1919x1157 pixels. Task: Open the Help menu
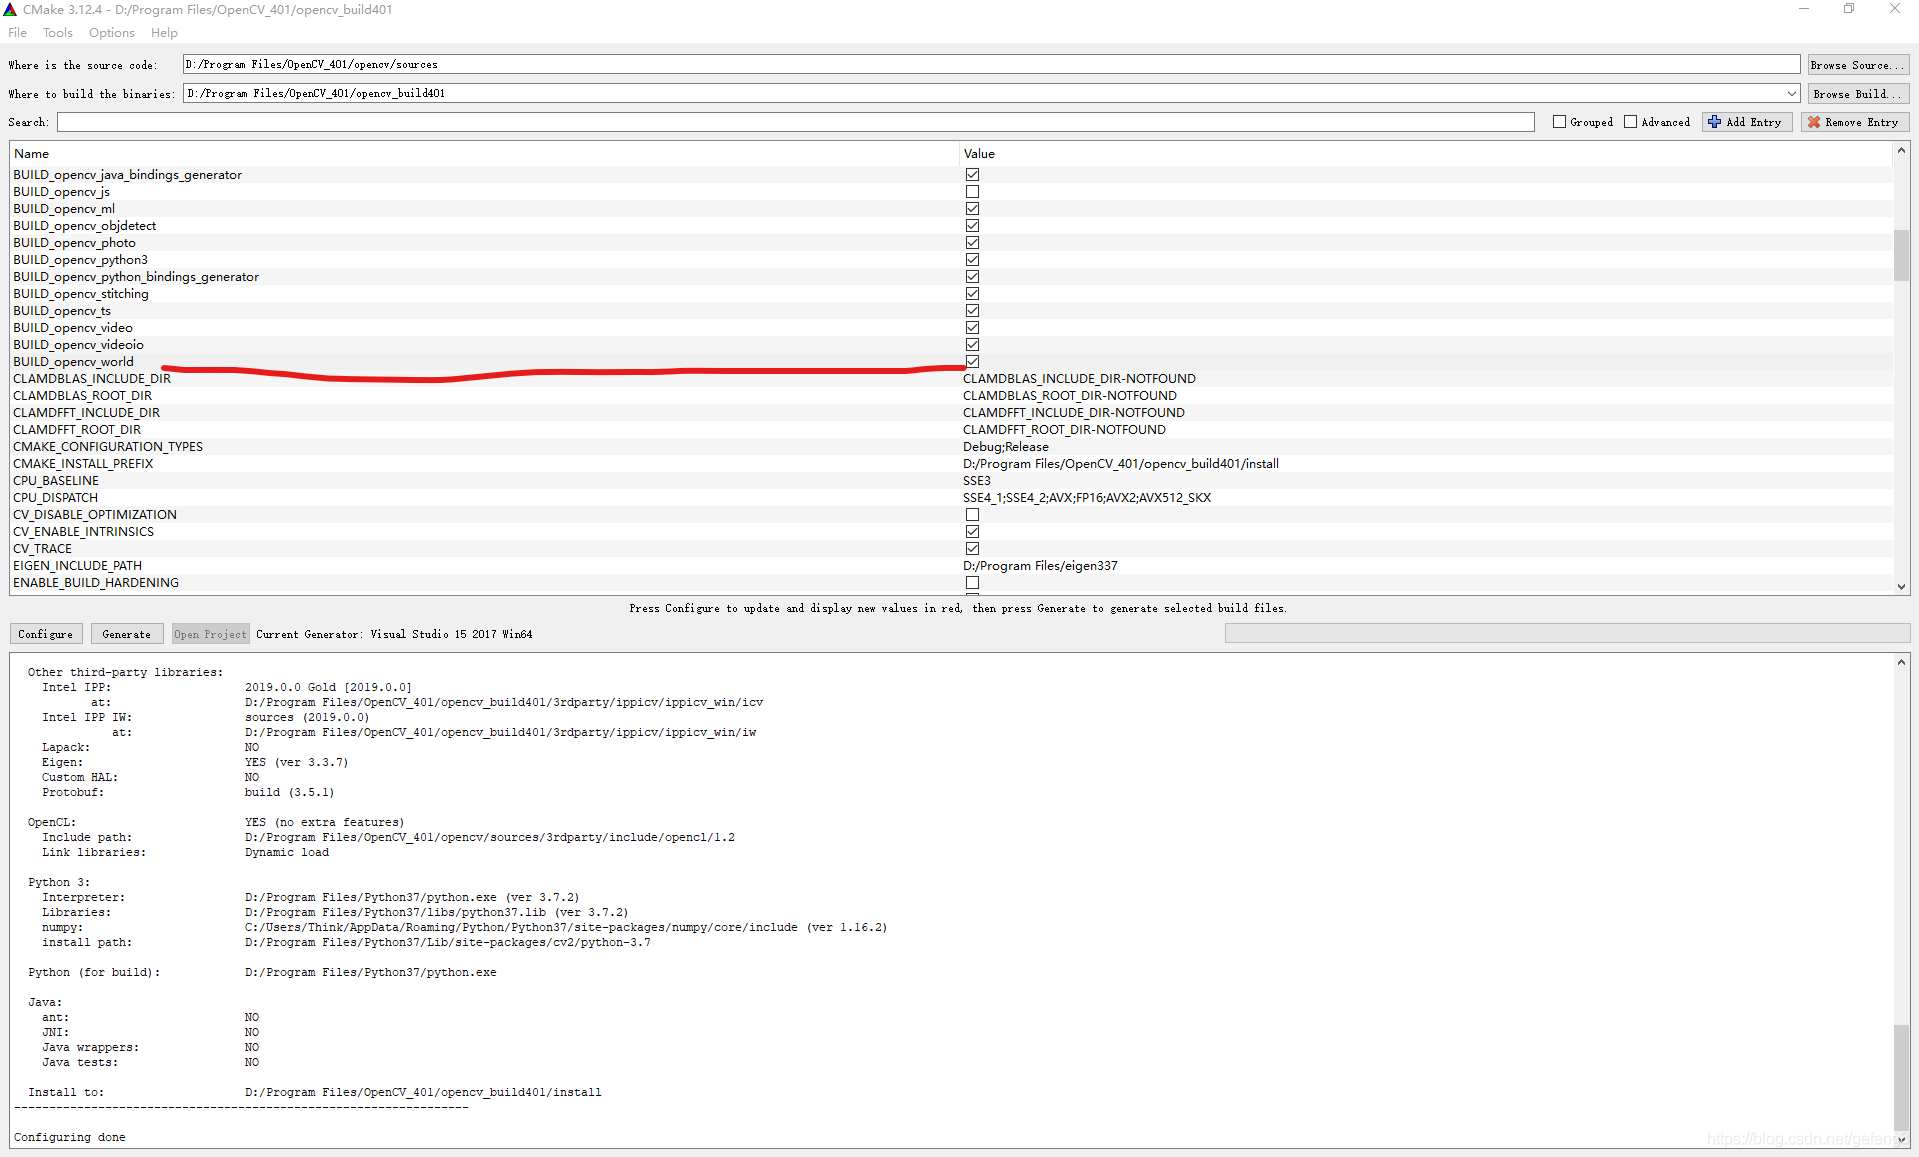164,33
